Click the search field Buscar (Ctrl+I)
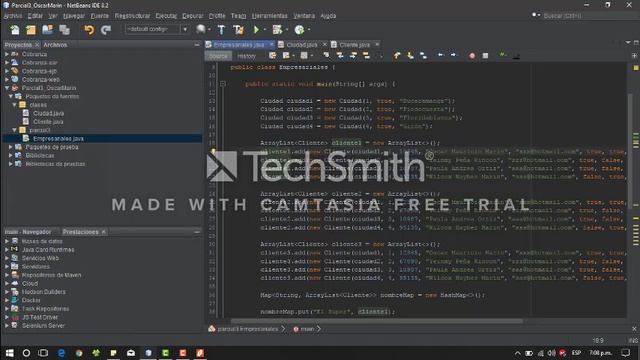 point(590,16)
